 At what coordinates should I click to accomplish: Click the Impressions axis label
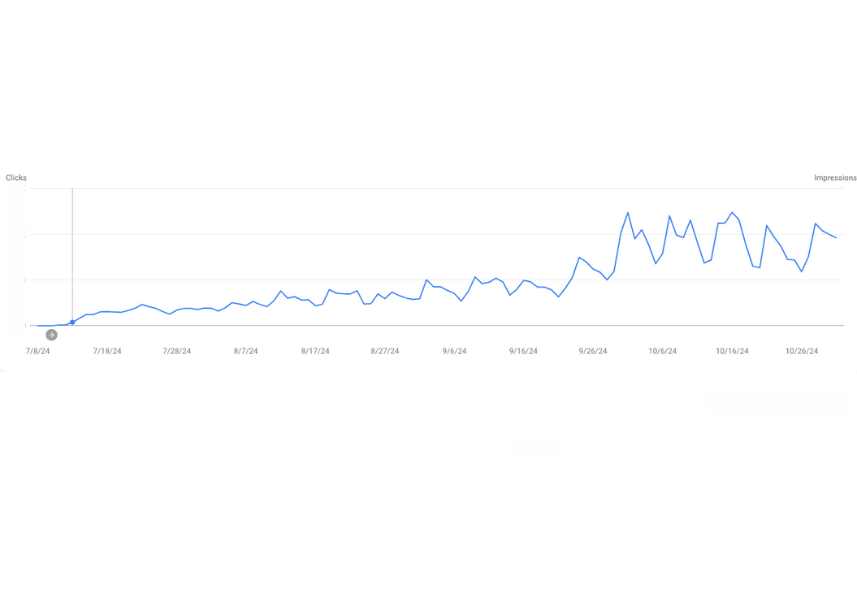[x=835, y=178]
